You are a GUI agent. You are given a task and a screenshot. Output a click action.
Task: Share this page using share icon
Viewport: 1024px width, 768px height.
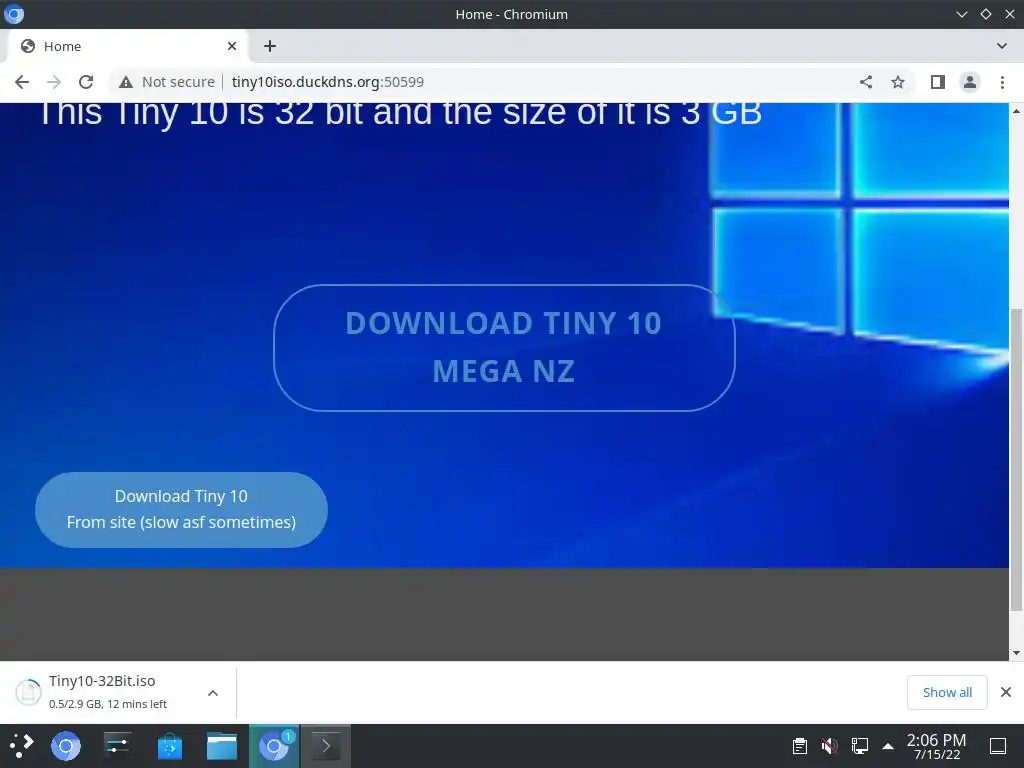(865, 82)
